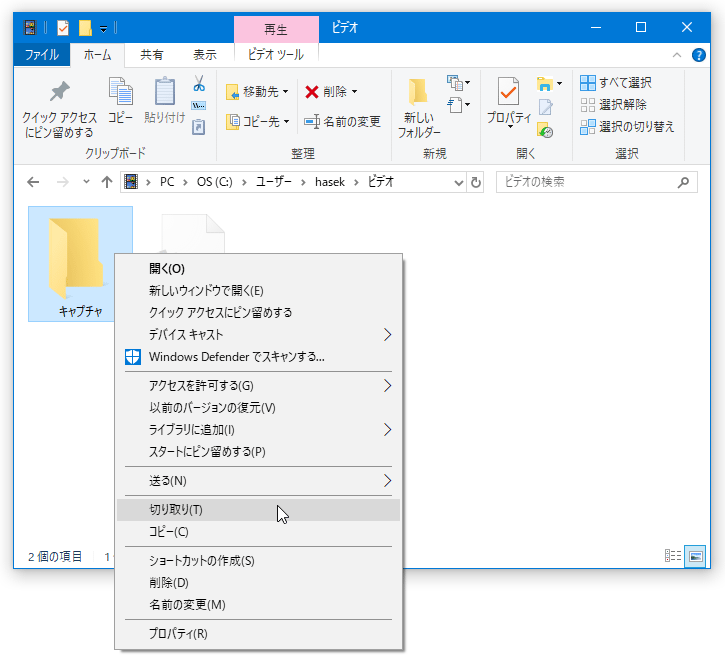725x664 pixels.
Task: Open the New item dropdown in ribbon
Action: pos(459,83)
